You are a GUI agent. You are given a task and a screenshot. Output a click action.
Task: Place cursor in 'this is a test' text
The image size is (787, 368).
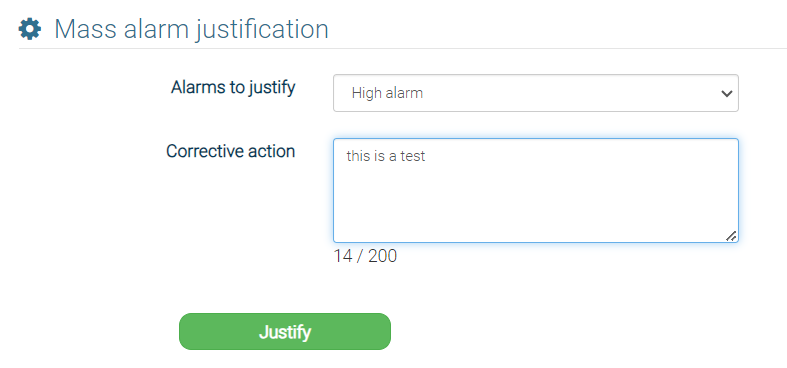(385, 156)
